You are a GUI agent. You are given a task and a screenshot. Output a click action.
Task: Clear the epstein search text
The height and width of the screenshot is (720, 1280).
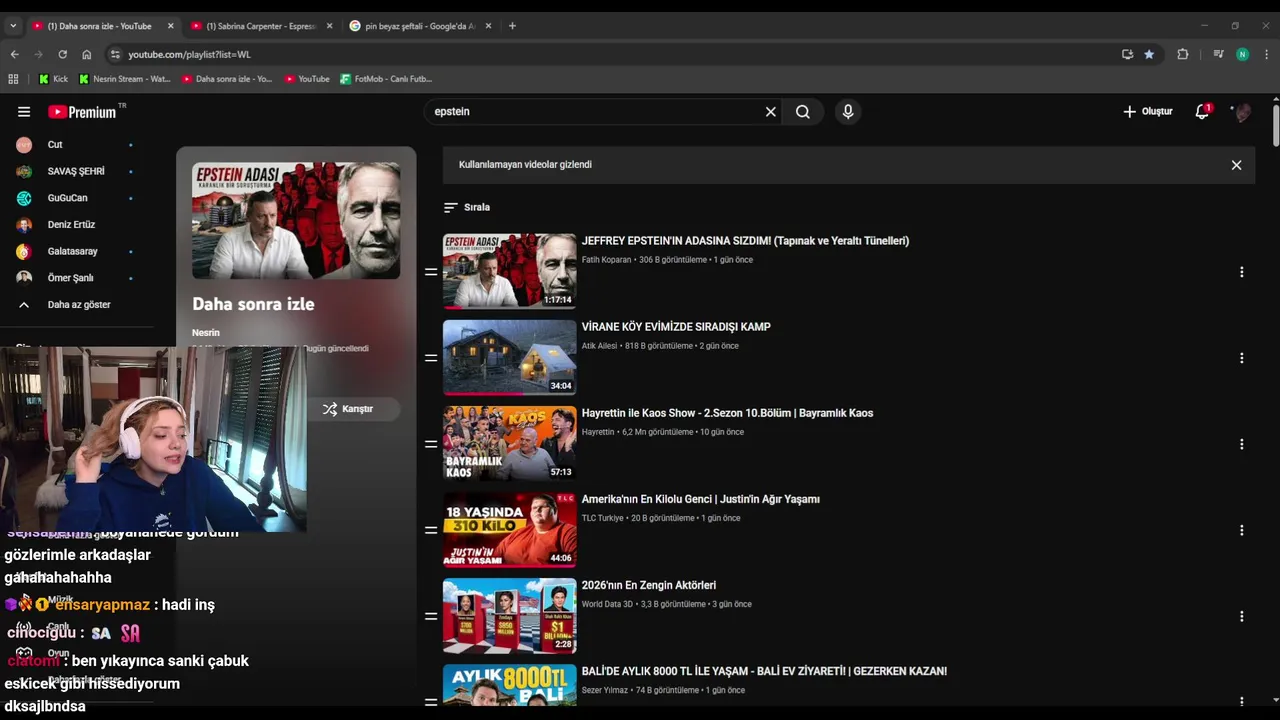coord(771,112)
